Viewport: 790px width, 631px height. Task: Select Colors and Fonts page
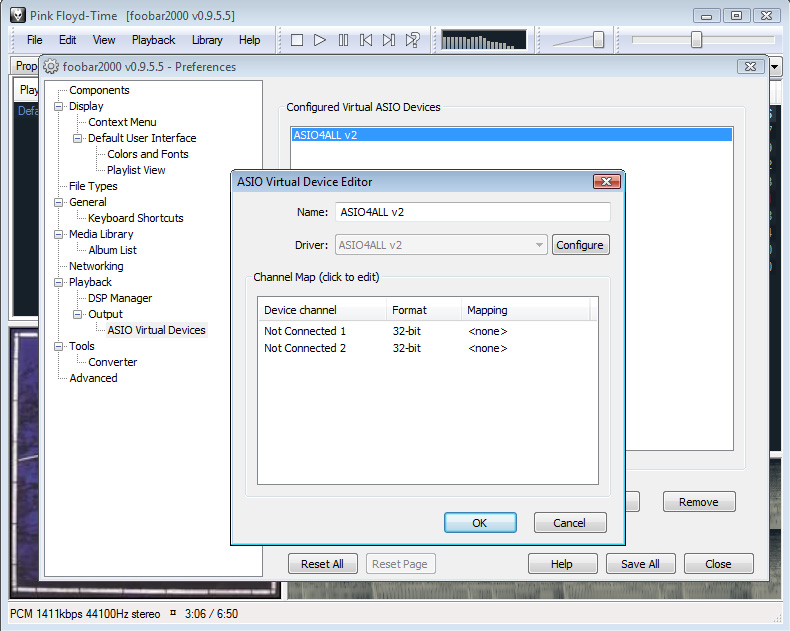(x=148, y=154)
